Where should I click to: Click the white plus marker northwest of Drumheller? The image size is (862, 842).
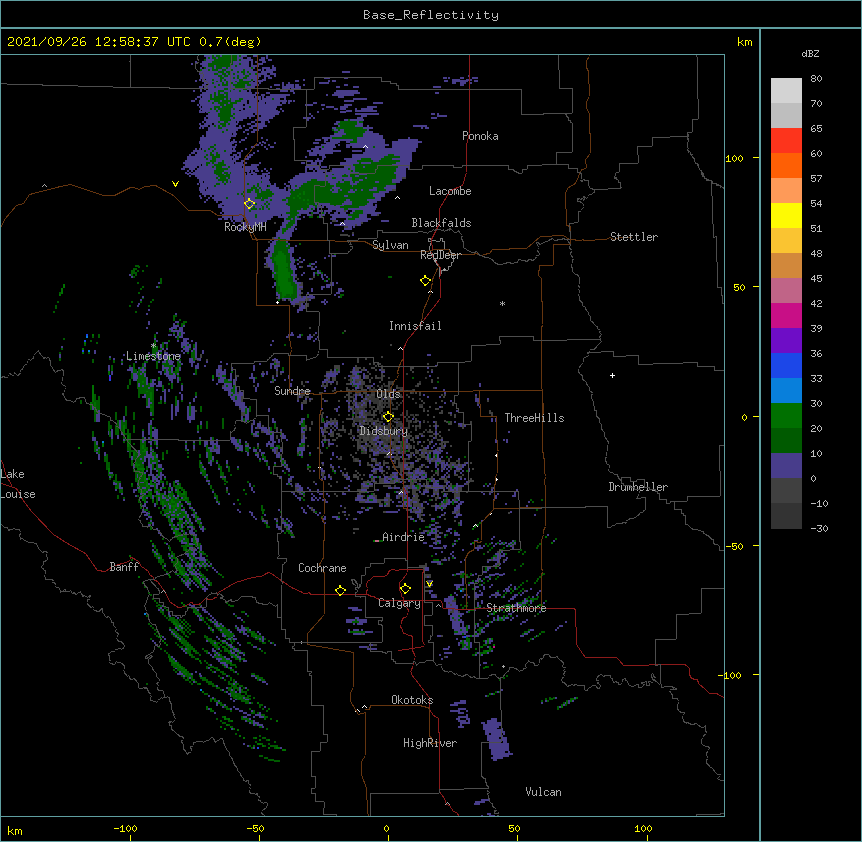pyautogui.click(x=612, y=375)
